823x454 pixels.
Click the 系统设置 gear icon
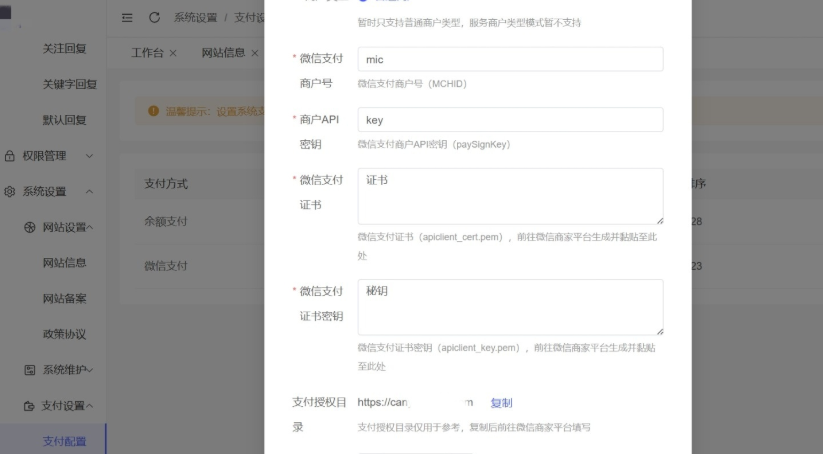(x=10, y=191)
